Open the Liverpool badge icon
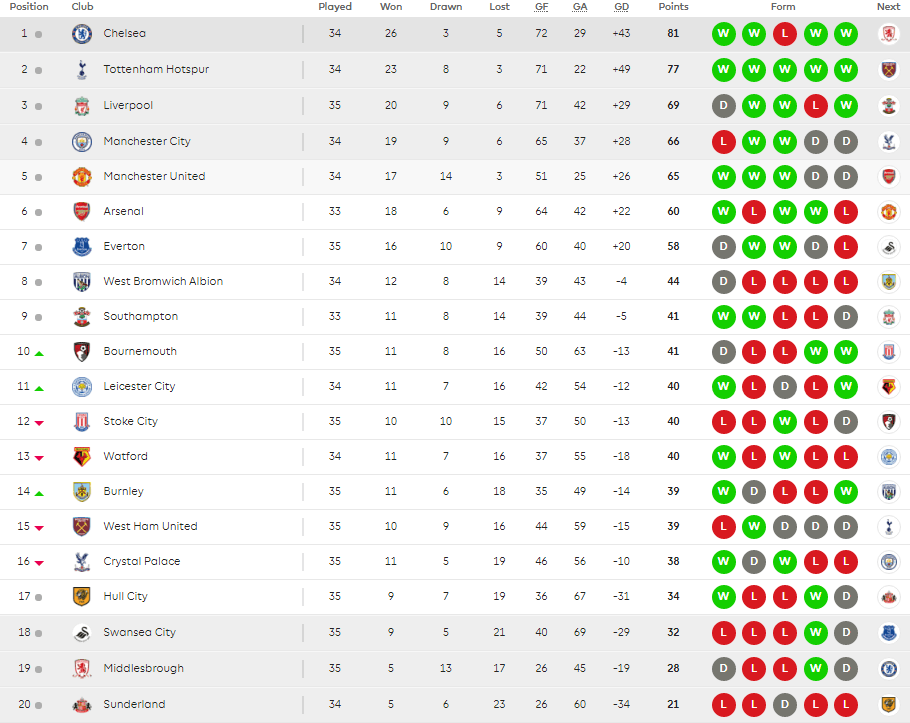 pyautogui.click(x=82, y=106)
